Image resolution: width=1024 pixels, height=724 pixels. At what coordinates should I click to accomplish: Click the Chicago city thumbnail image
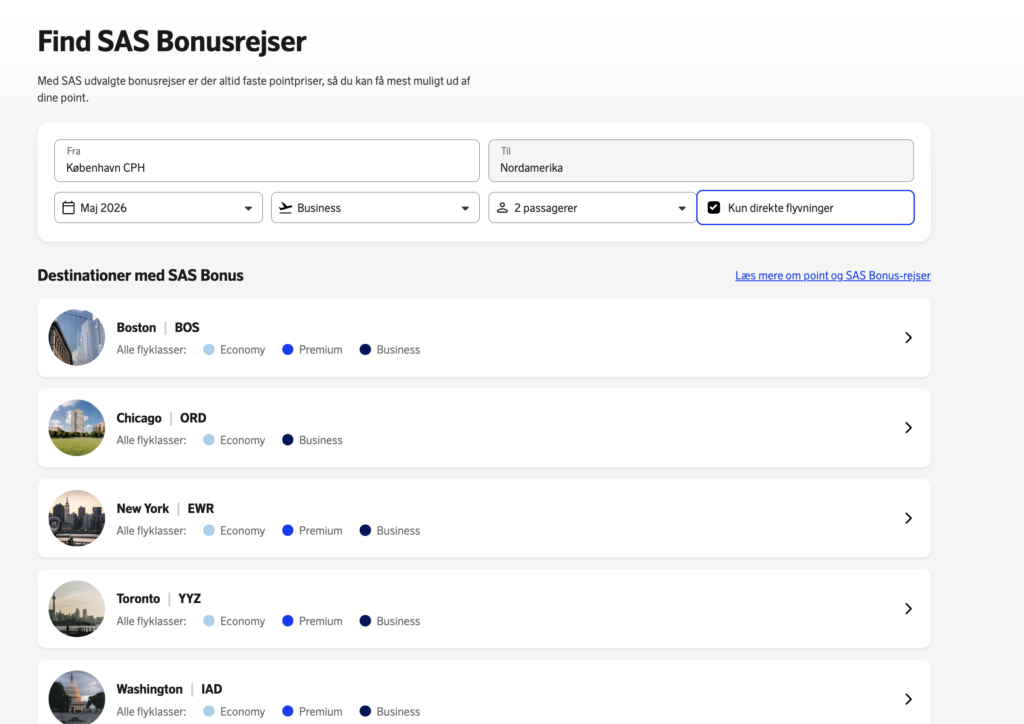pos(77,428)
